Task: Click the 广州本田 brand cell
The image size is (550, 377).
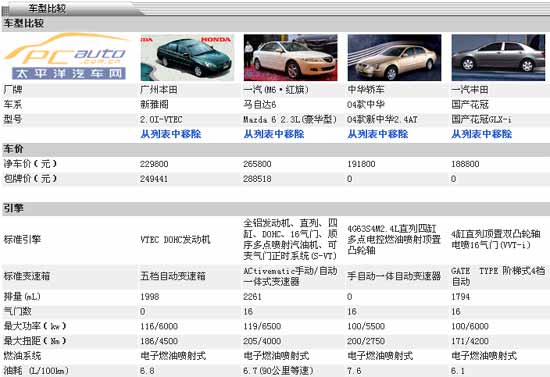Action: point(159,90)
